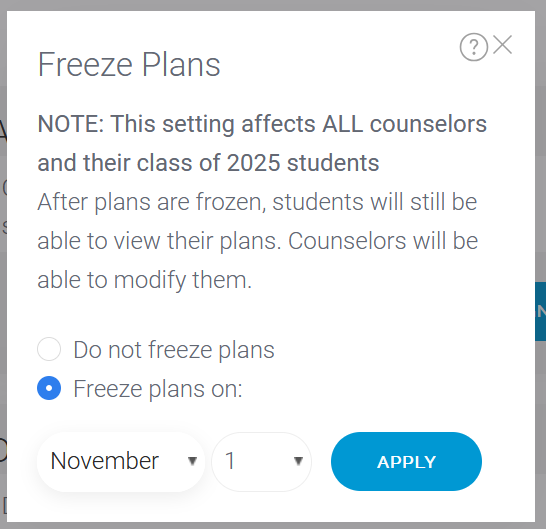Click the dimmed overlay above the dialog
This screenshot has height=529, width=546.
click(273, 5)
